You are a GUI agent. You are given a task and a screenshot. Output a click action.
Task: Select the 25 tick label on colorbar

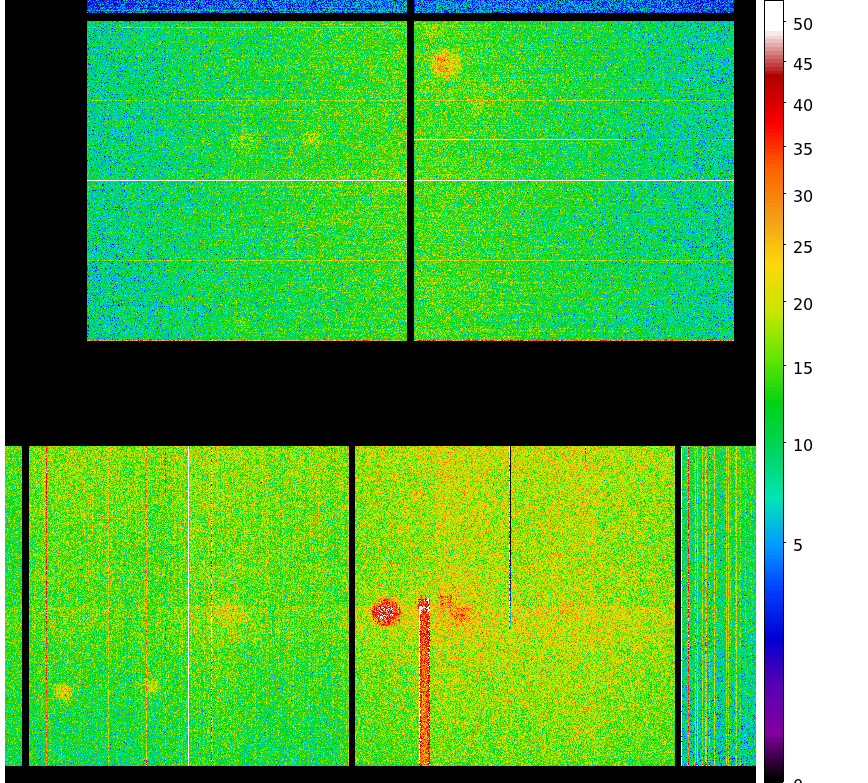(803, 247)
